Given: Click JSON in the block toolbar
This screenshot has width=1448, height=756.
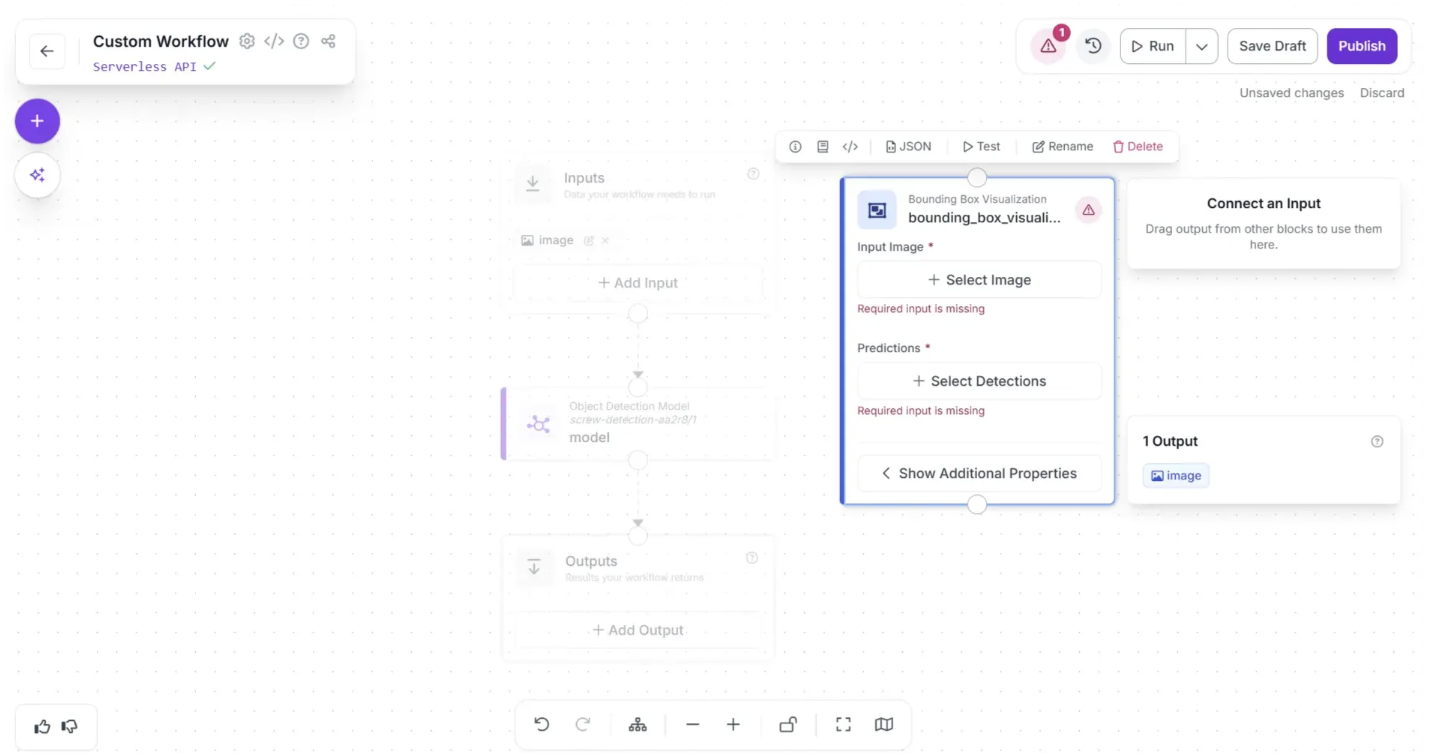Looking at the screenshot, I should 908,146.
